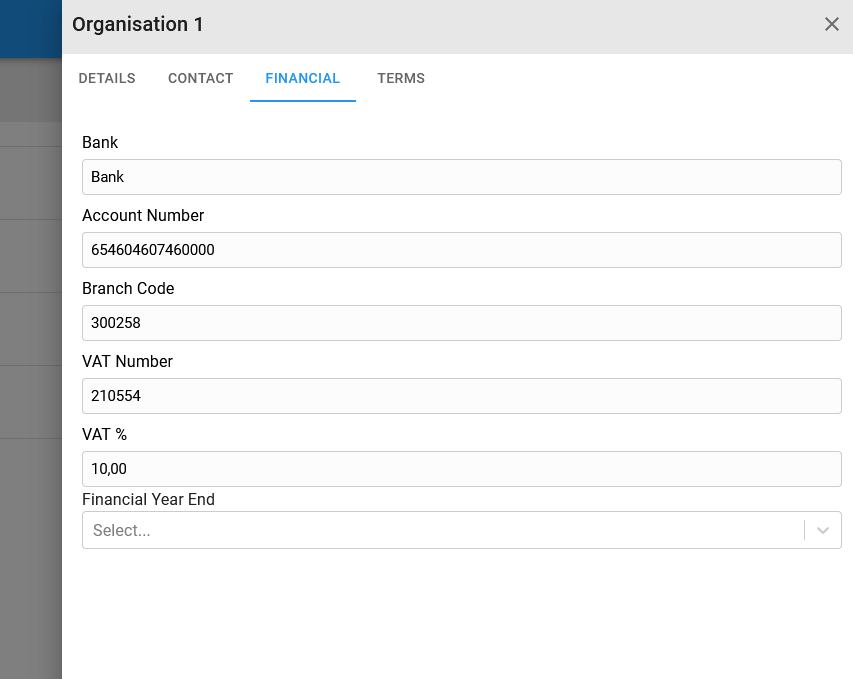
Task: Expand Financial Year End using chevron arrow
Action: [x=823, y=530]
